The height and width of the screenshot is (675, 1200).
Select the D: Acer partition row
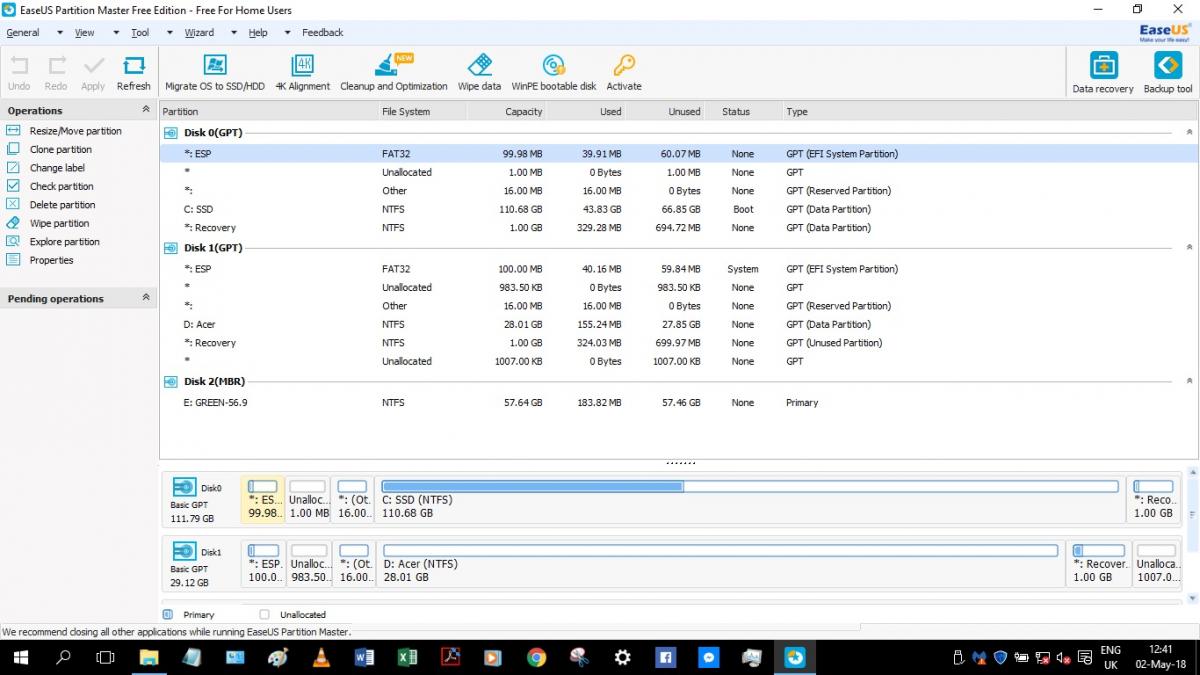[678, 324]
